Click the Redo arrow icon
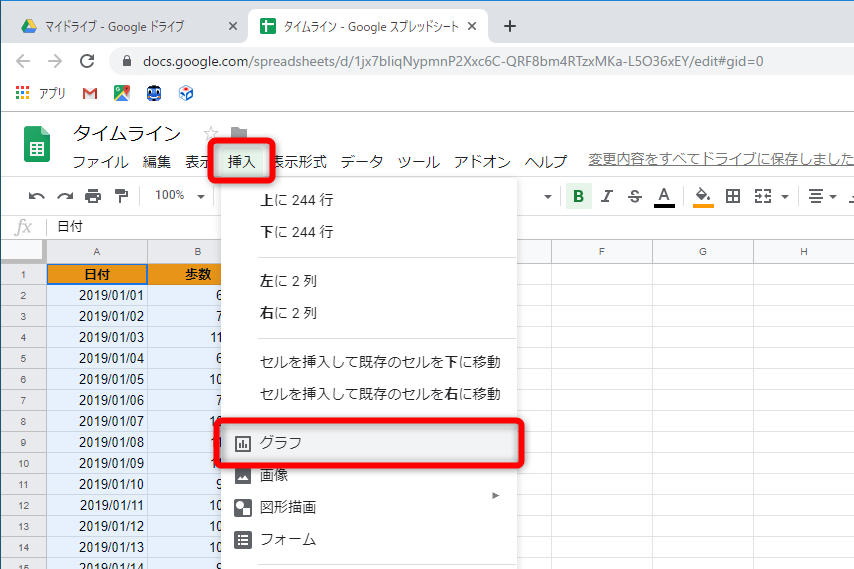Viewport: 854px width, 569px height. click(65, 195)
